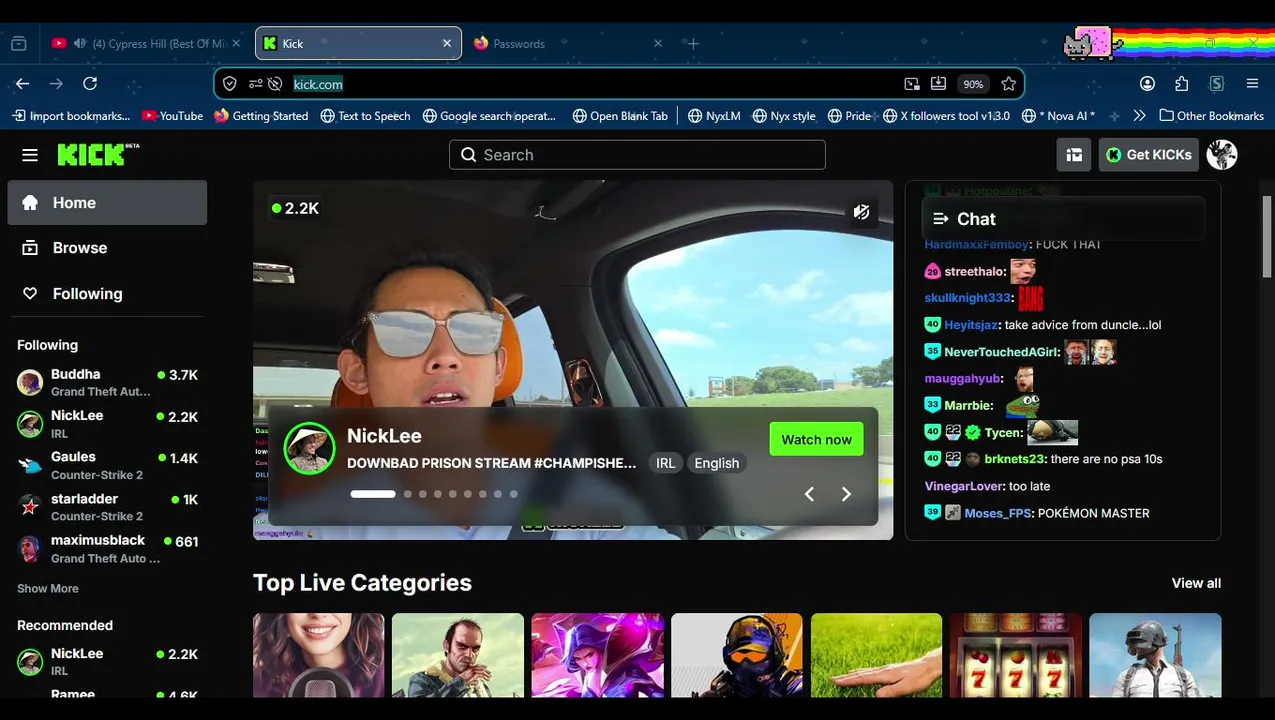Open the Firefox application menu
Screen dimensions: 1275x720
[1252, 84]
